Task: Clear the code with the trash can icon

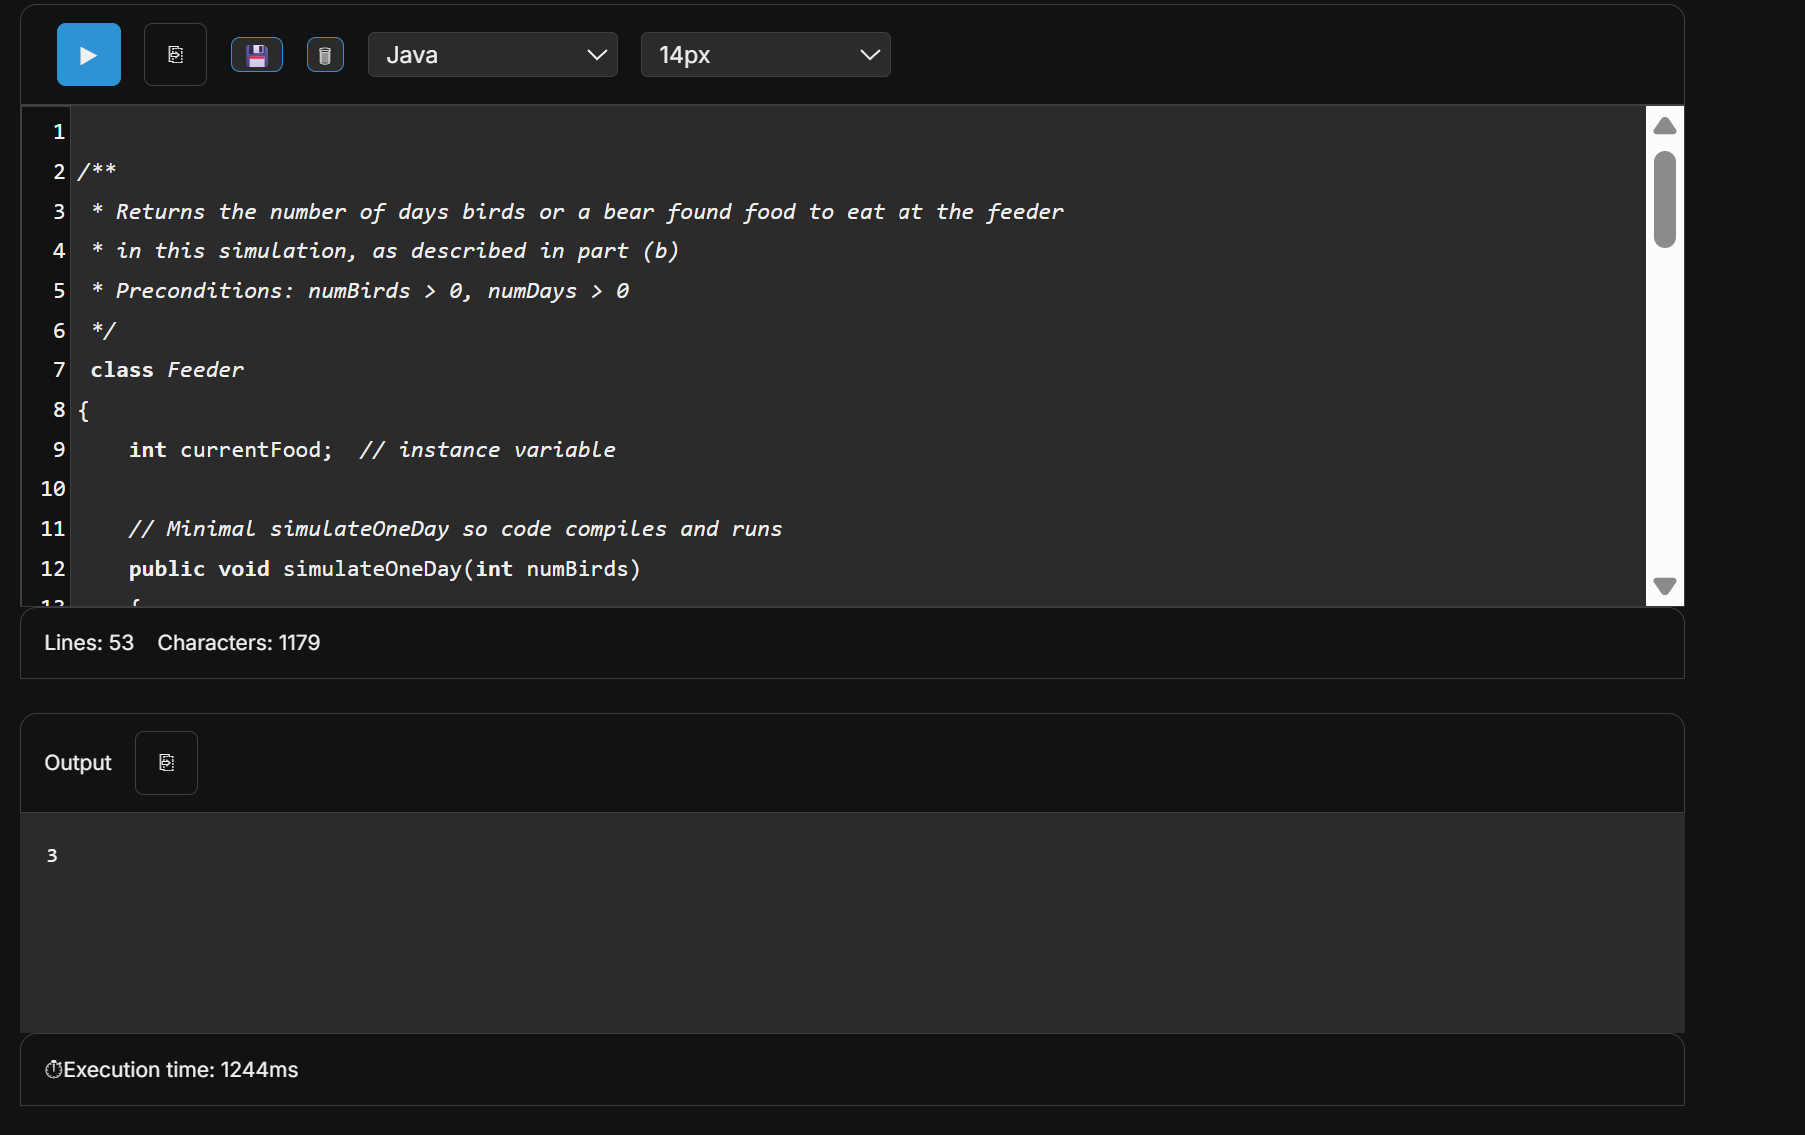Action: [x=325, y=55]
